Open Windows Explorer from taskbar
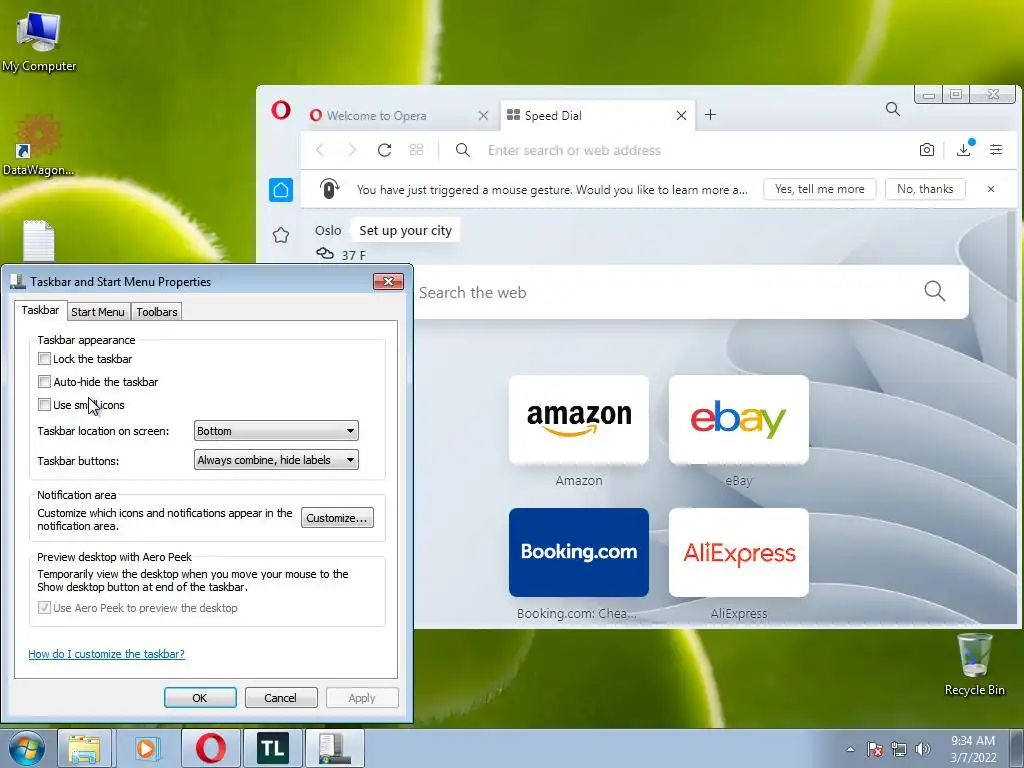The image size is (1024, 768). tap(85, 748)
